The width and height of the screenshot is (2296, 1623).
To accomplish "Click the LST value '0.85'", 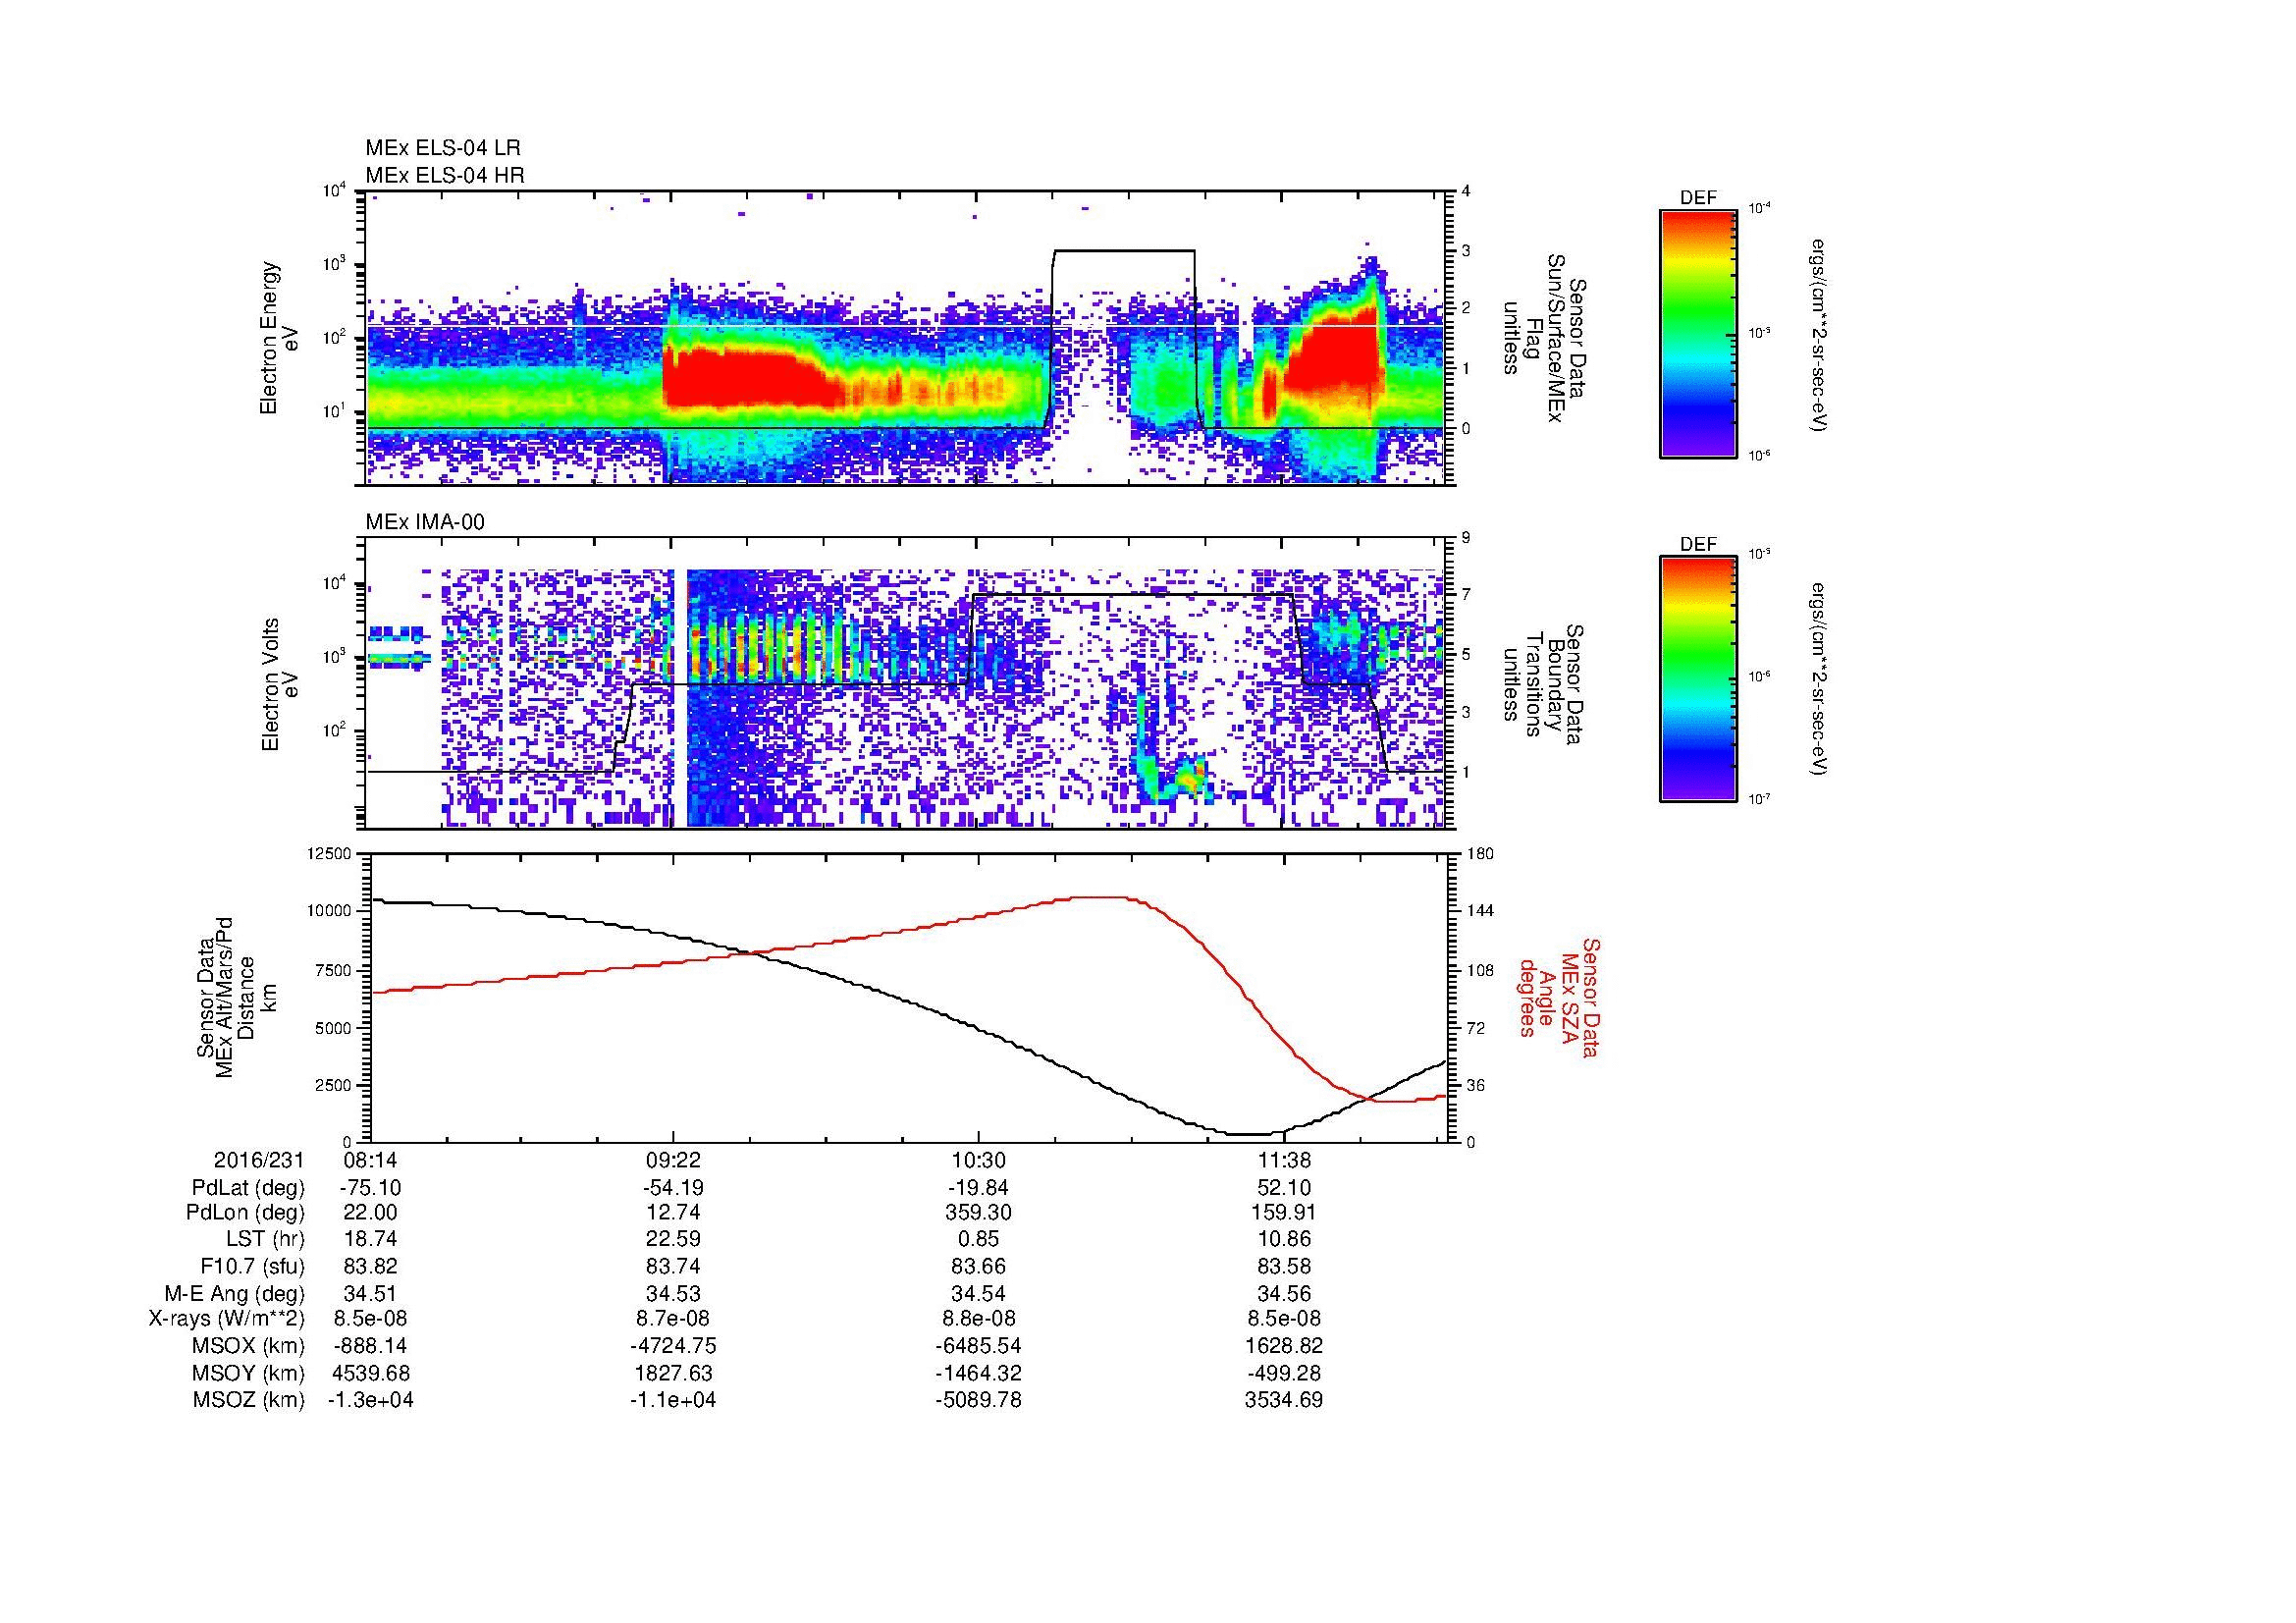I will 978,1240.
